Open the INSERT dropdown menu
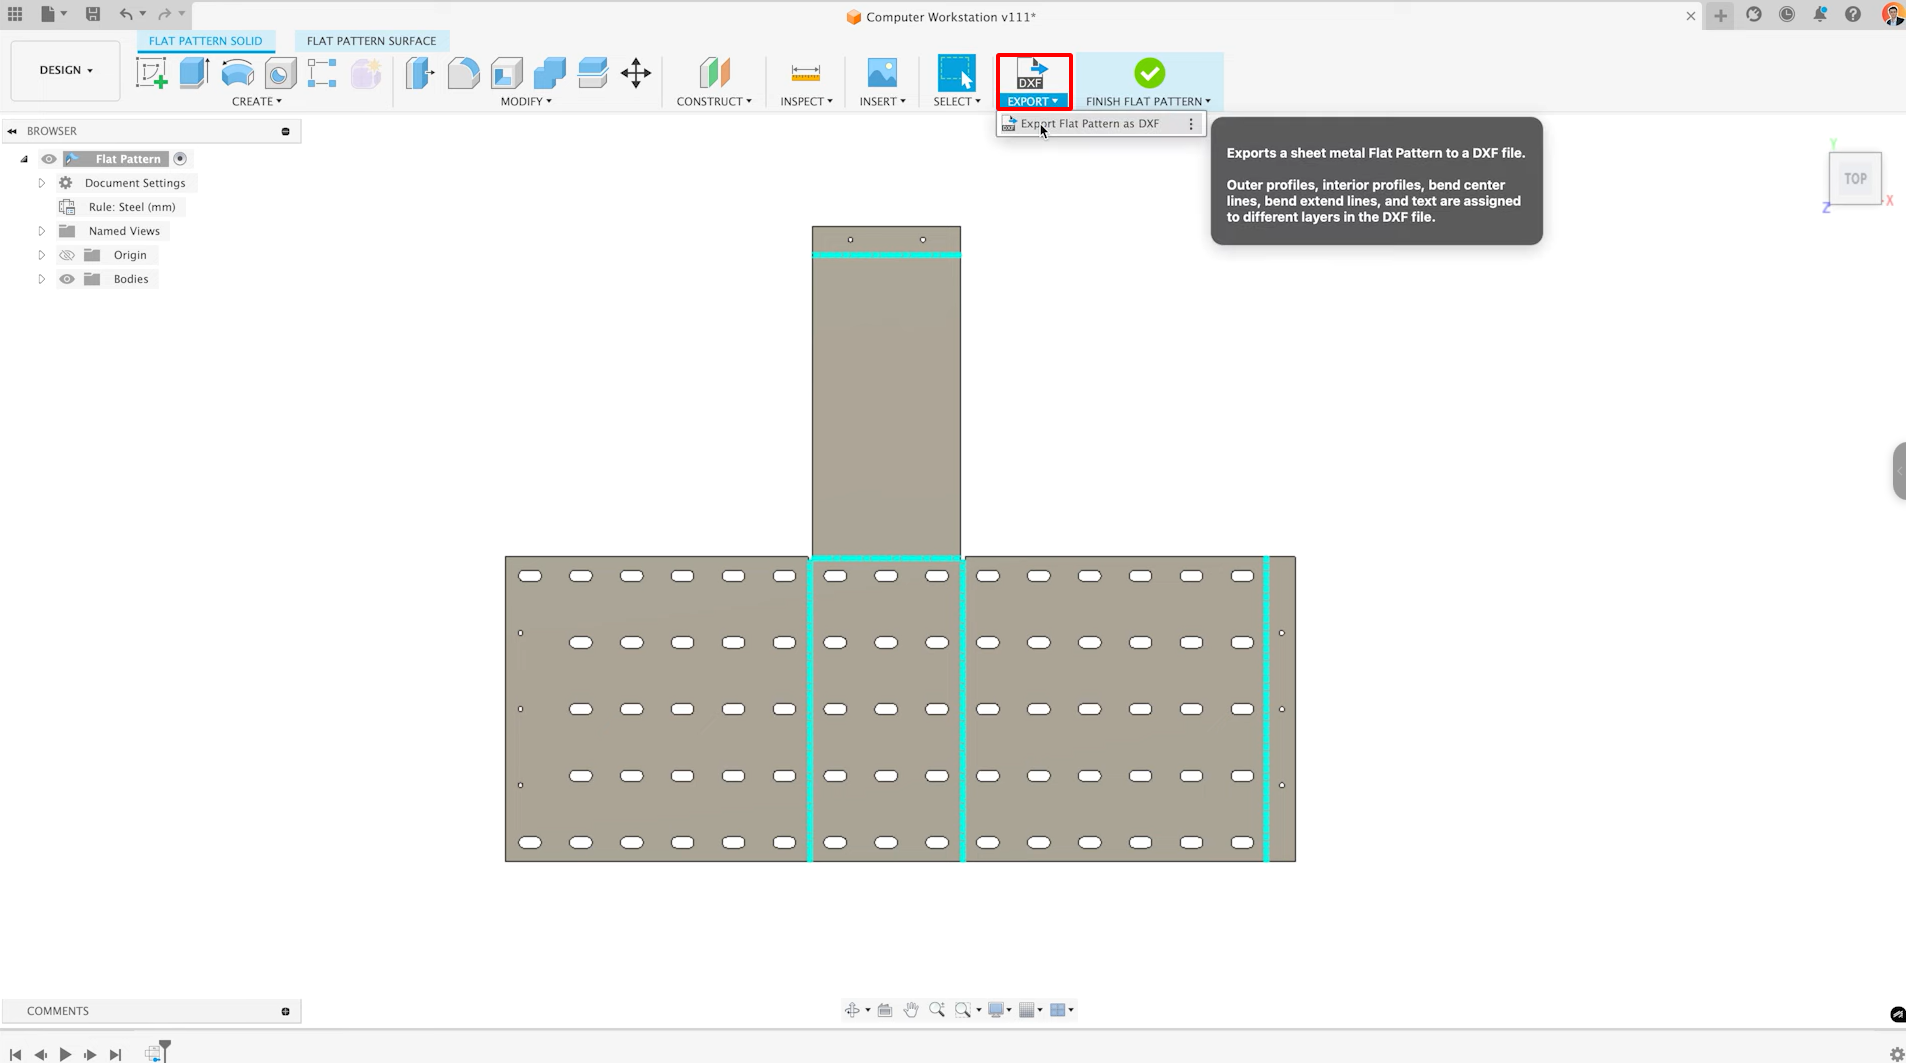Image resolution: width=1906 pixels, height=1063 pixels. (882, 101)
